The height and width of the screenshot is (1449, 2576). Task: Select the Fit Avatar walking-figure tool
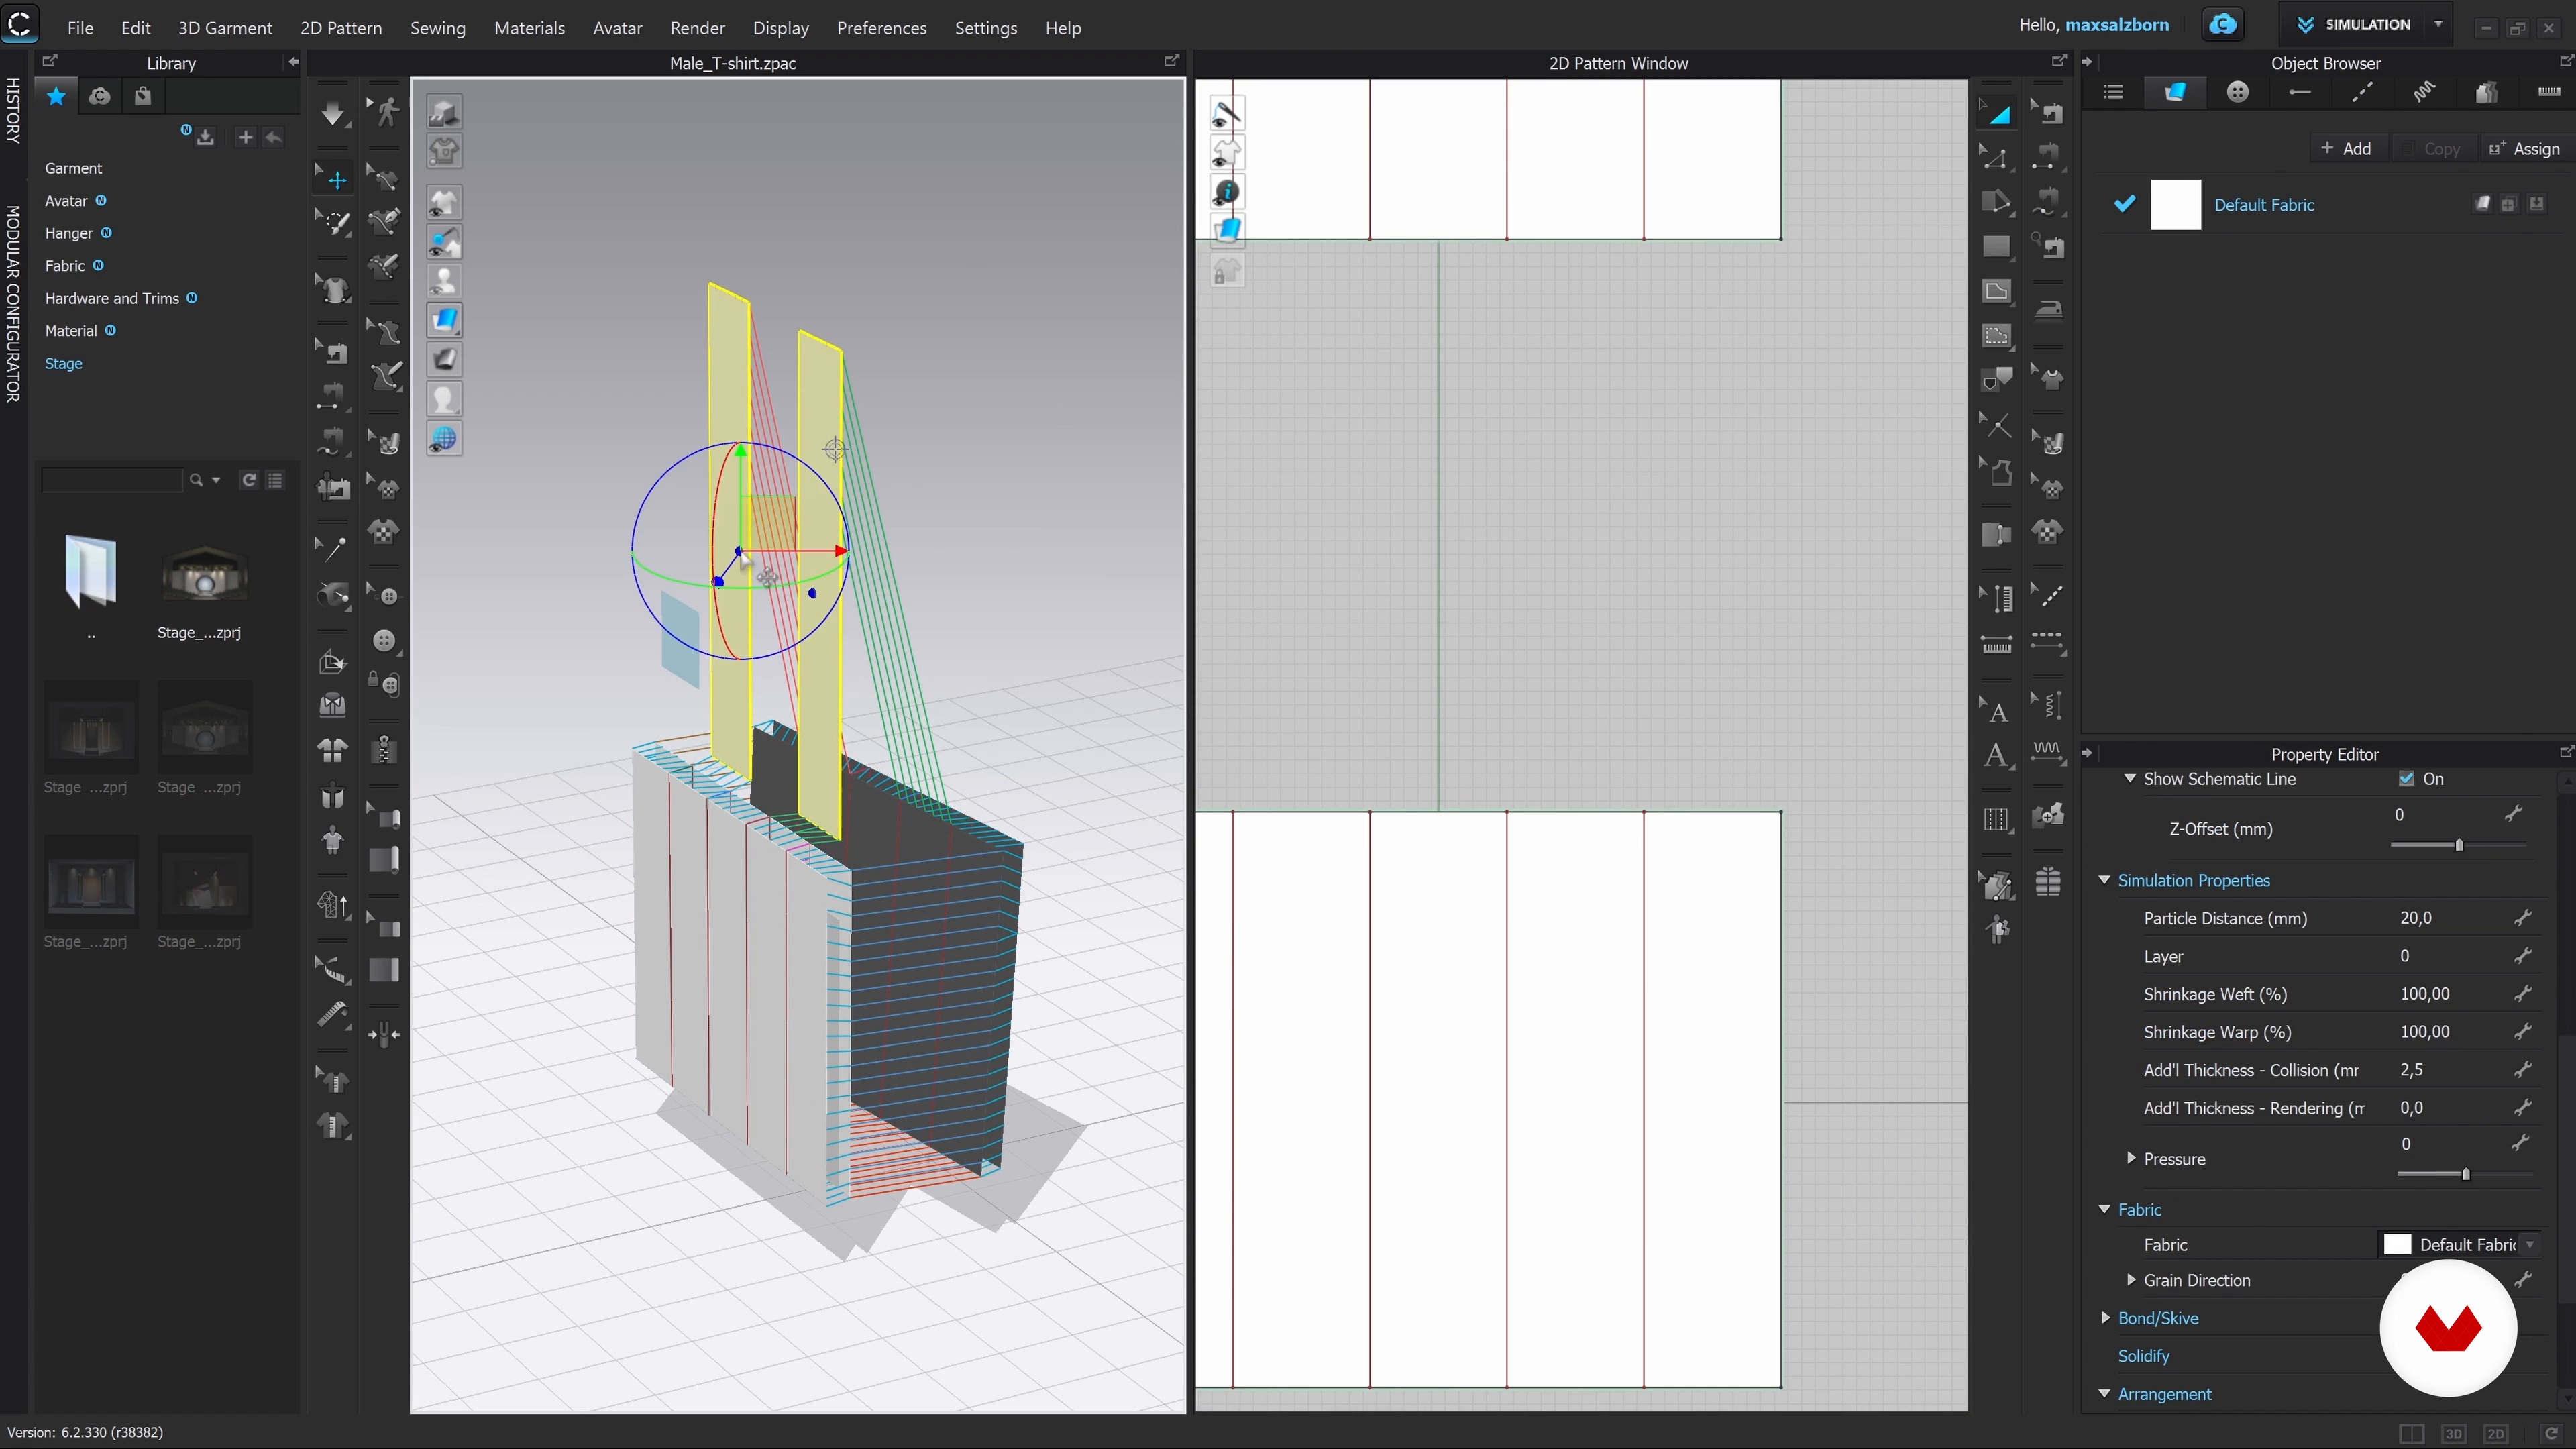[x=385, y=111]
